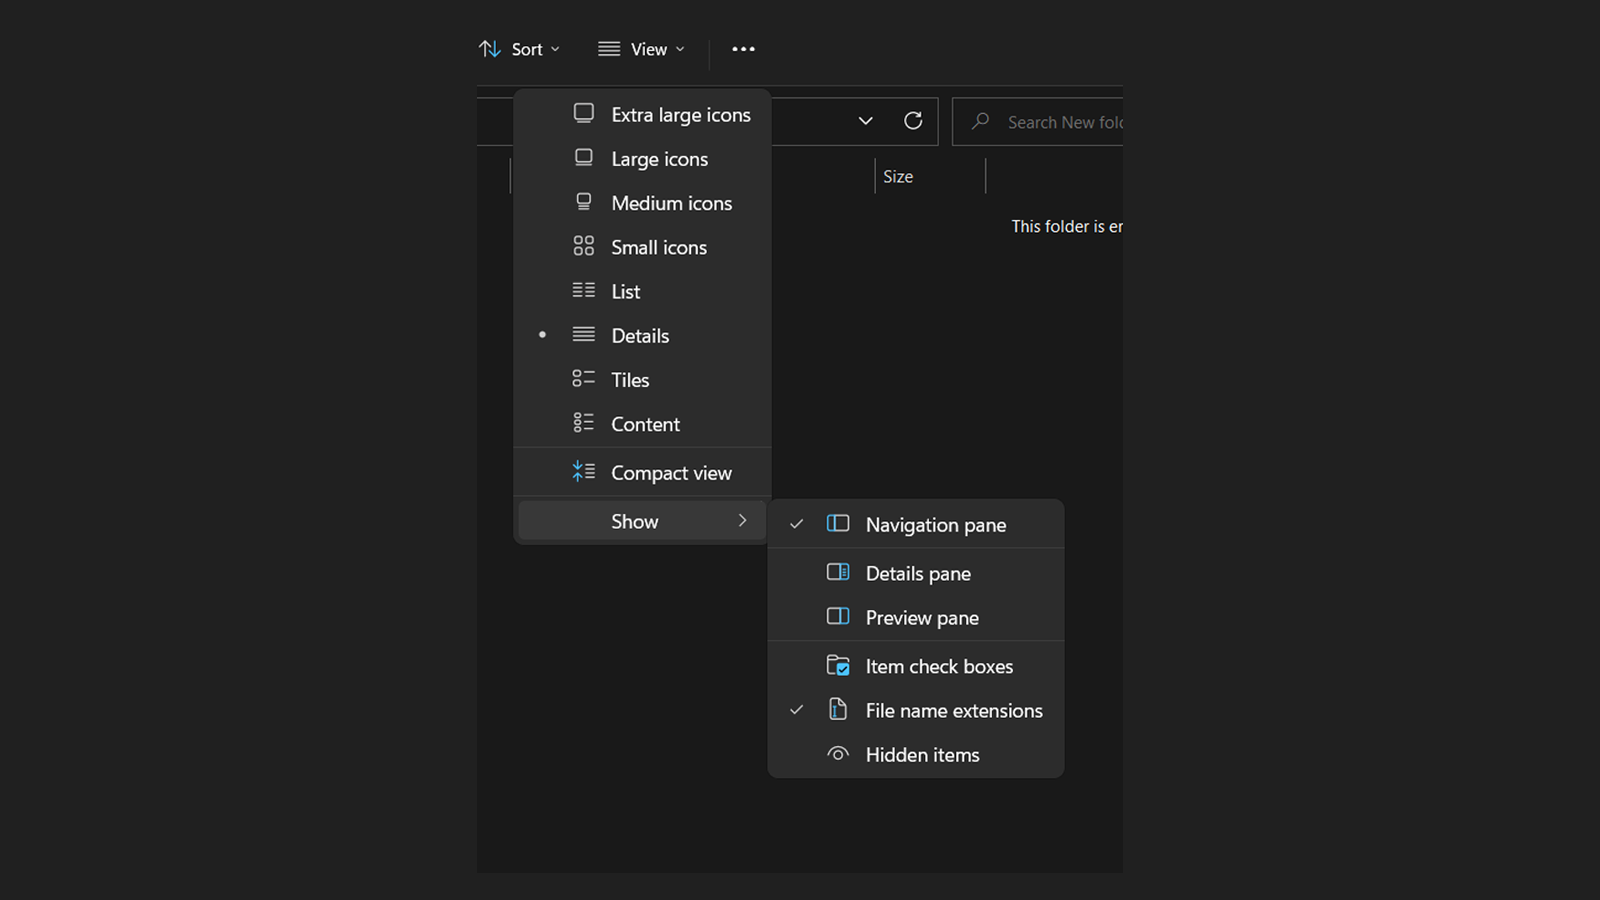Click the Details pane icon

click(x=838, y=573)
